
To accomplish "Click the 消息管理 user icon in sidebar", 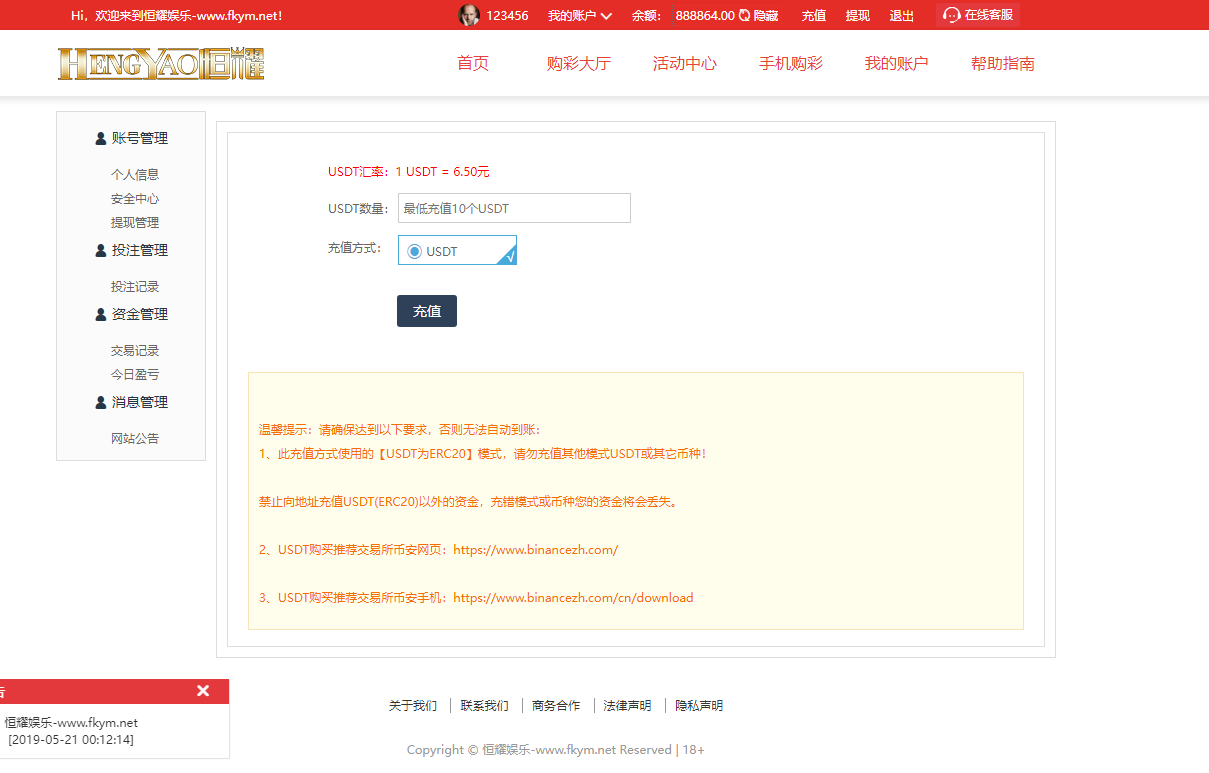I will (99, 402).
